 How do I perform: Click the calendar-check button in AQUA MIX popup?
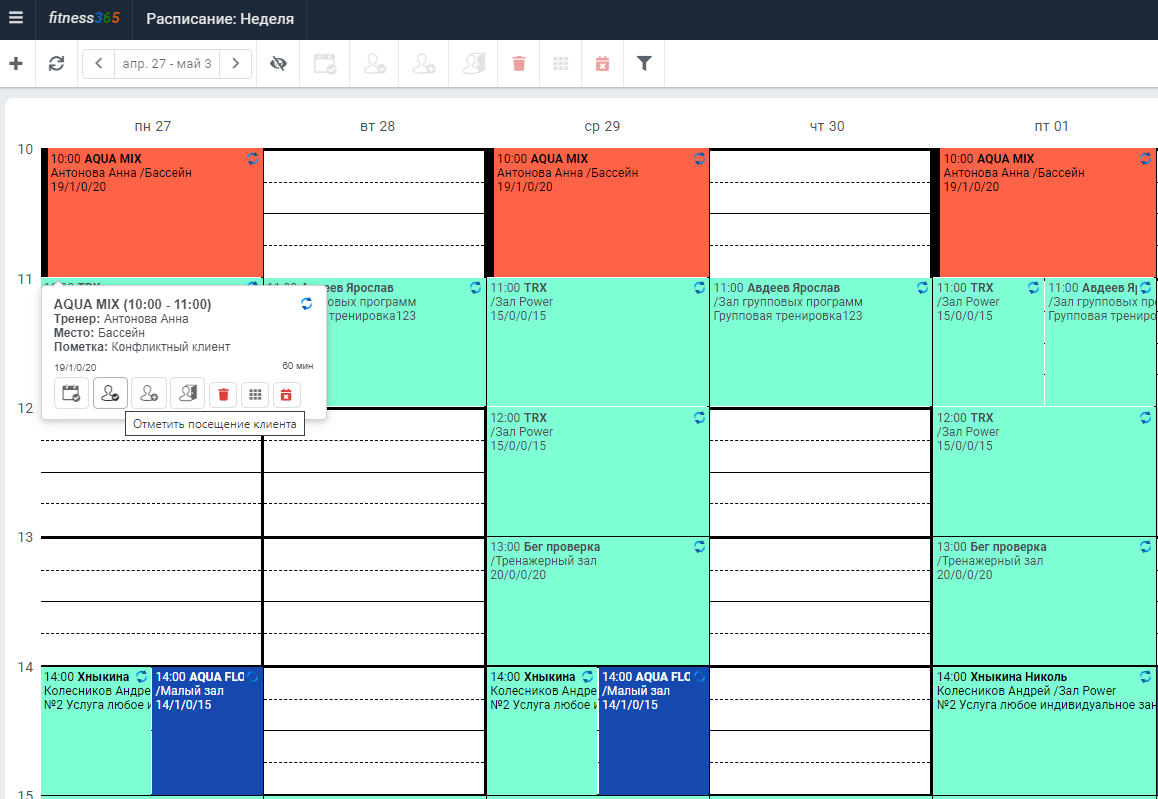coord(72,393)
